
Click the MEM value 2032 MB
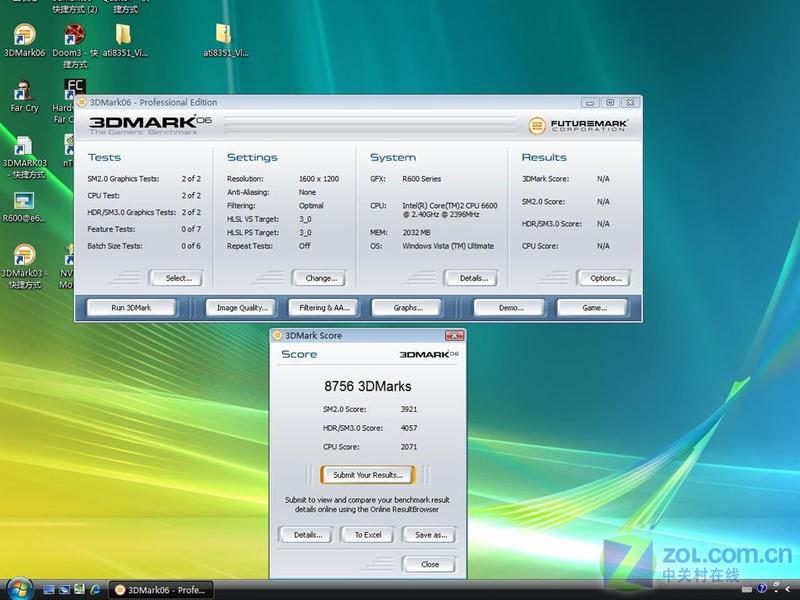416,233
